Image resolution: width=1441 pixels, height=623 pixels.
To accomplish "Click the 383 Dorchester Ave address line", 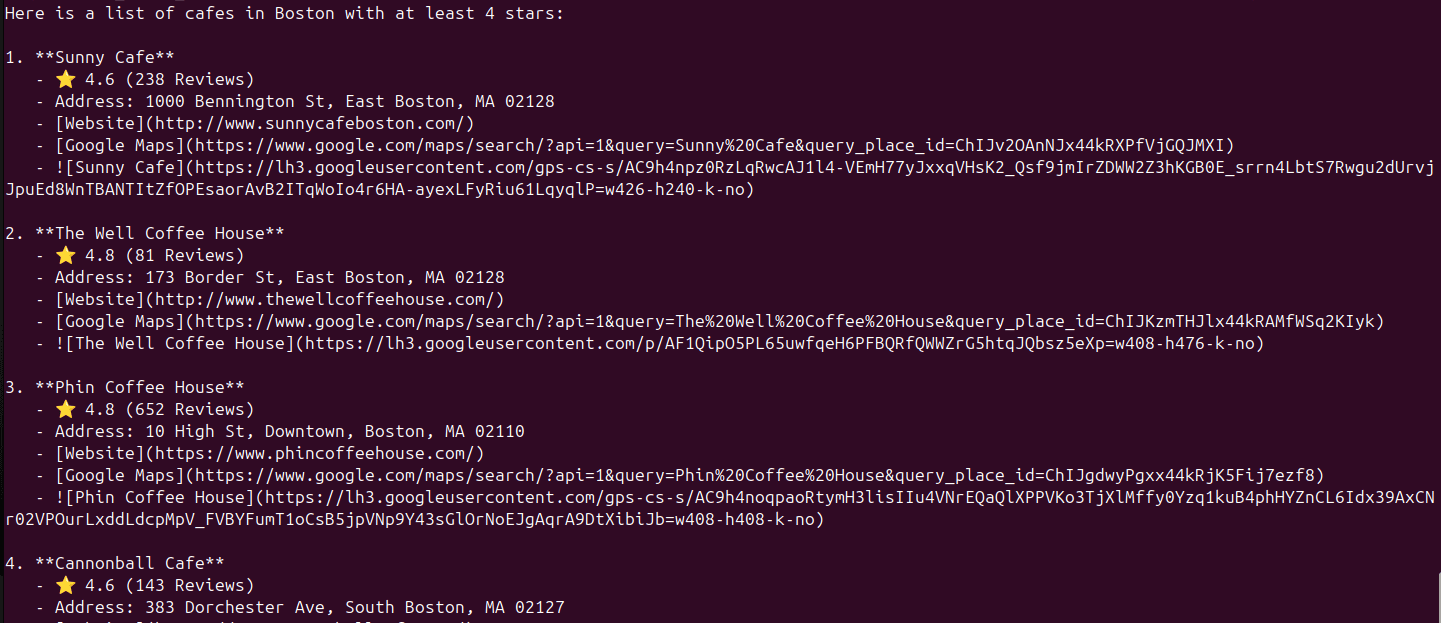I will click(x=310, y=608).
